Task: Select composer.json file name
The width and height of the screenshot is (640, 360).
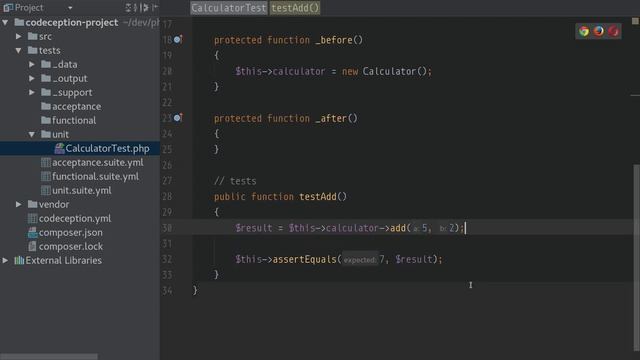Action: [x=71, y=232]
